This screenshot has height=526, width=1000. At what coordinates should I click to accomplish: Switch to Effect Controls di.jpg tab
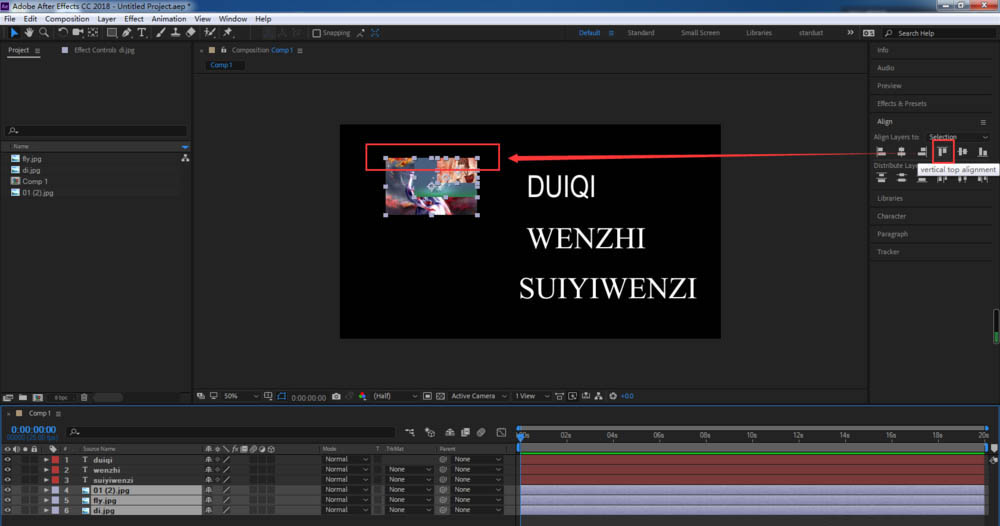click(x=104, y=50)
